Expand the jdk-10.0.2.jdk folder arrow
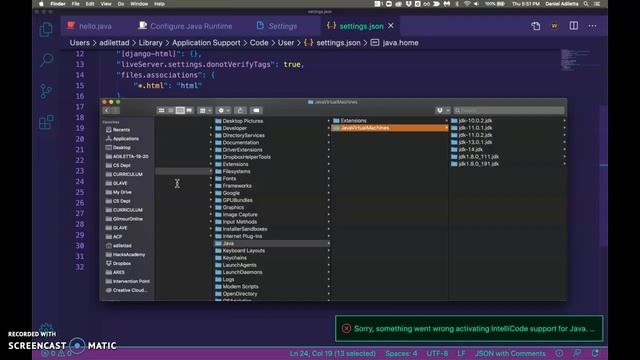The height and width of the screenshot is (360, 640). [564, 121]
